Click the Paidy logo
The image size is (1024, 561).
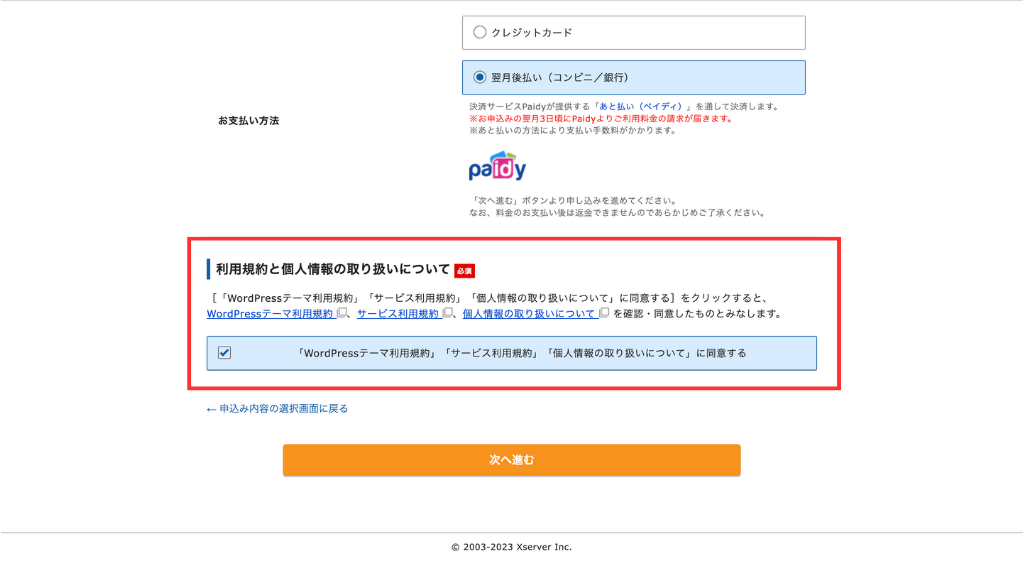coord(497,166)
